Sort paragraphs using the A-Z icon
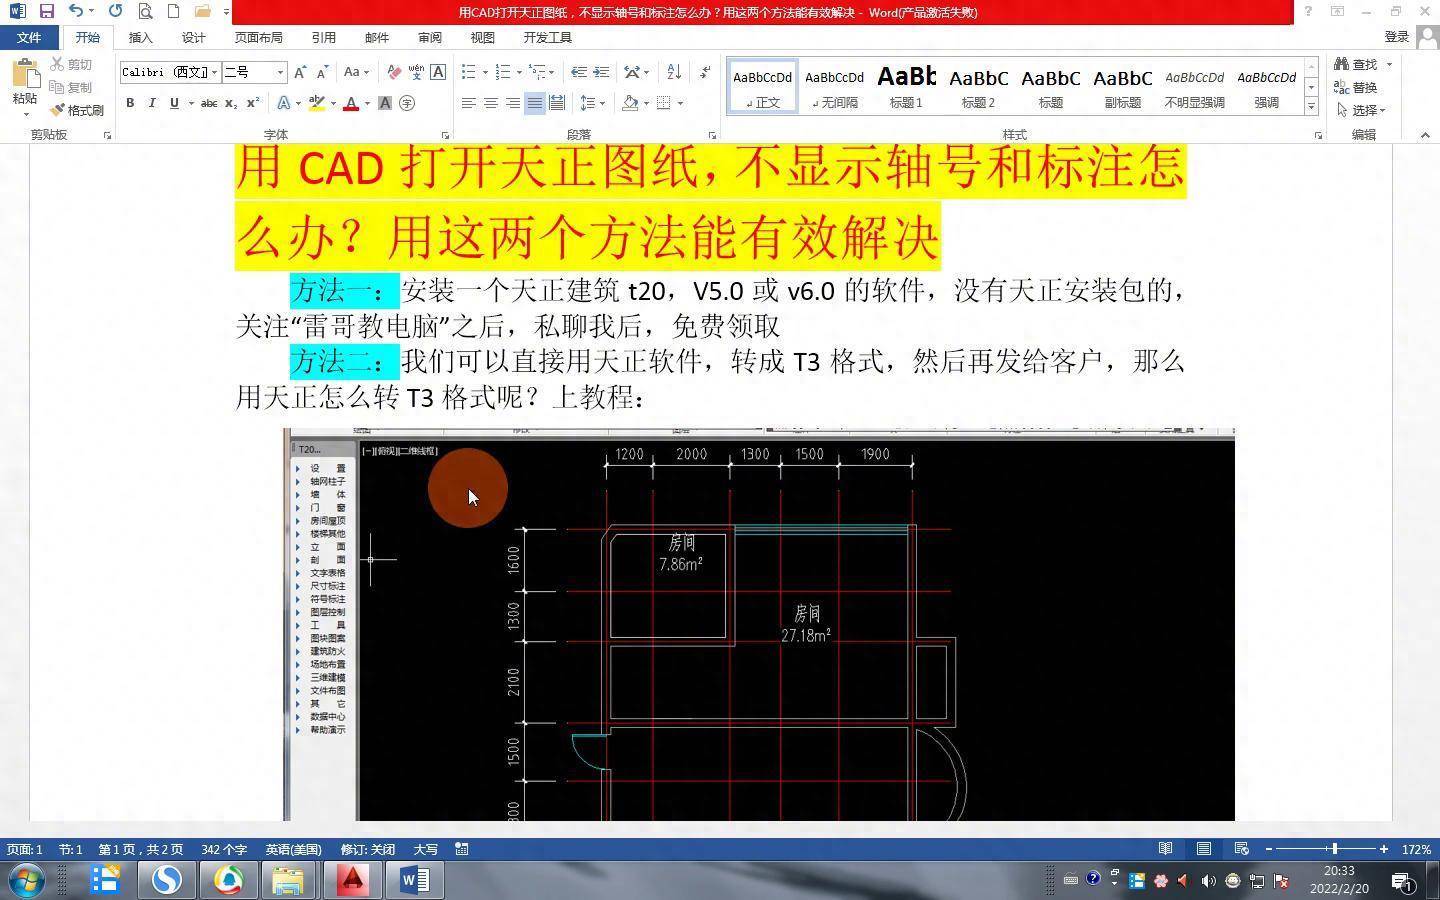The width and height of the screenshot is (1440, 900). (674, 72)
